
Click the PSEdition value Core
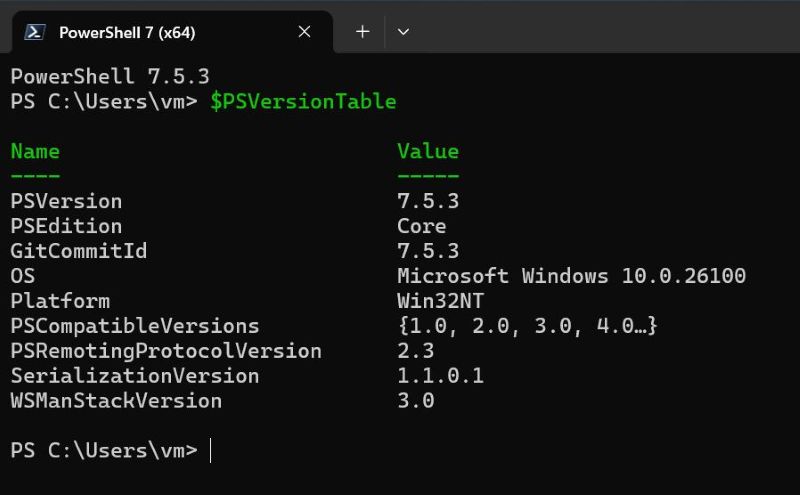421,226
